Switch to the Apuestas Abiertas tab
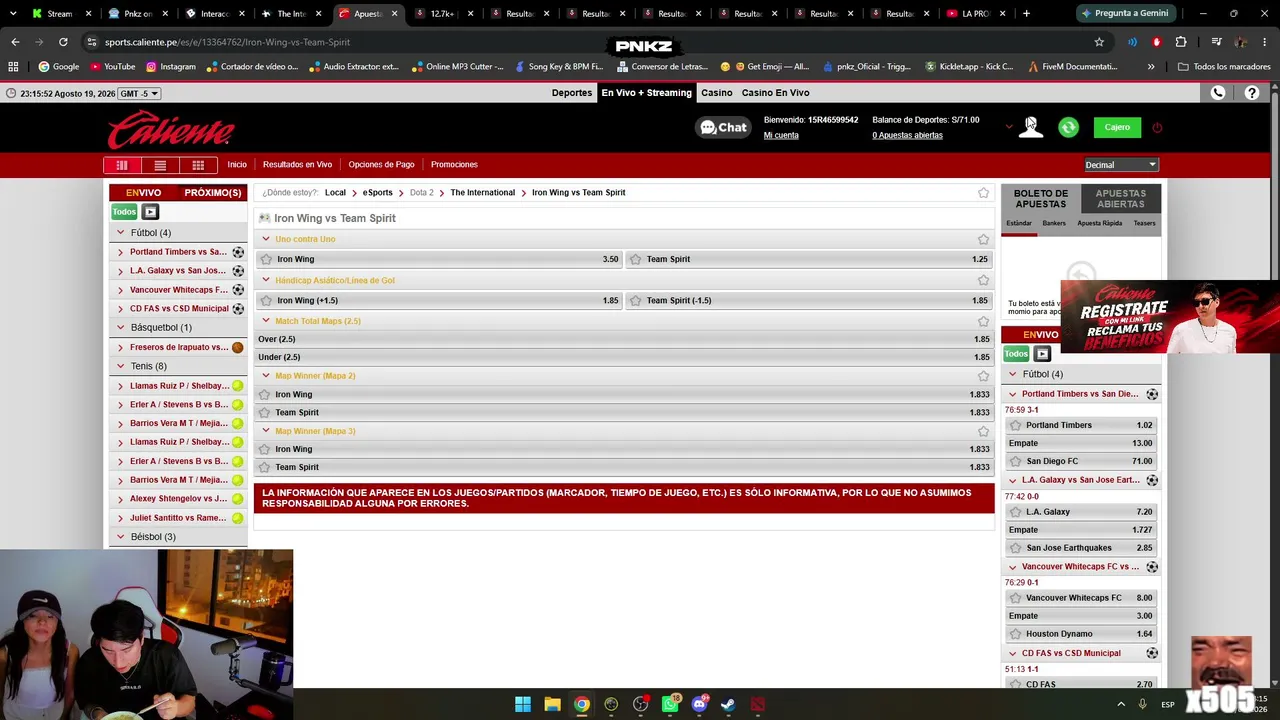The height and width of the screenshot is (720, 1280). pos(1121,199)
